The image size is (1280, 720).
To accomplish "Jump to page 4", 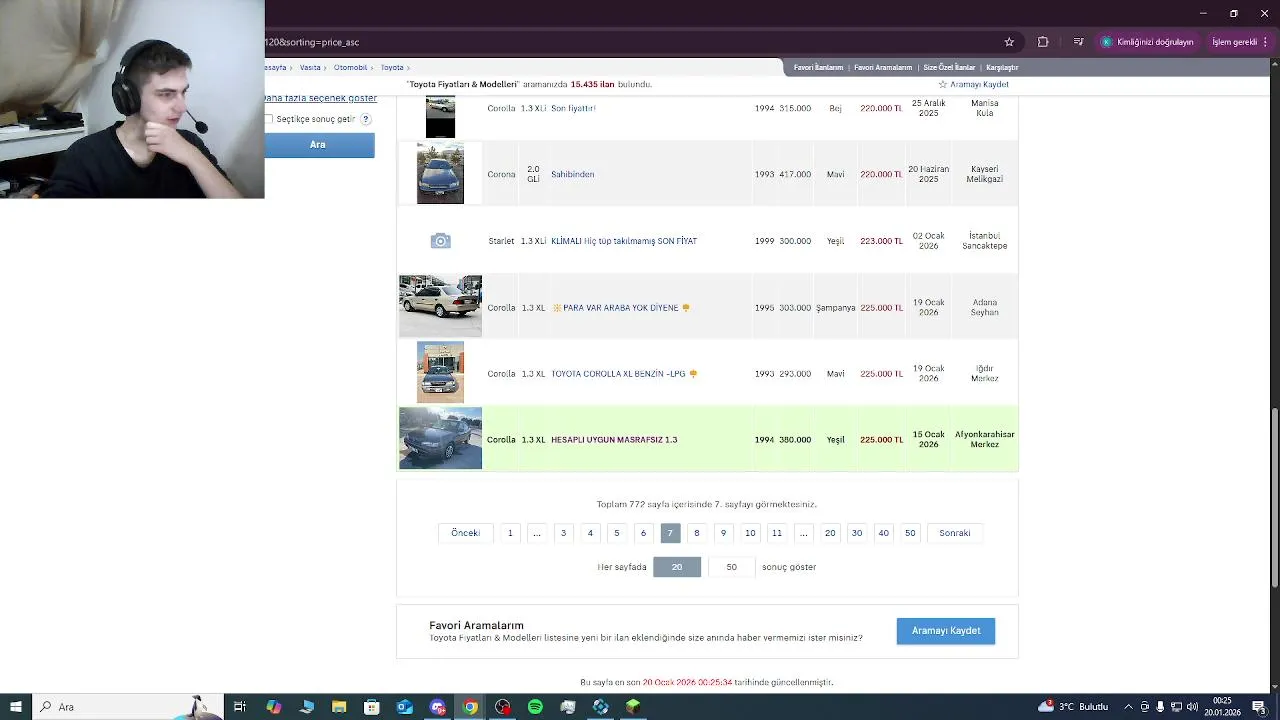I will [x=590, y=533].
